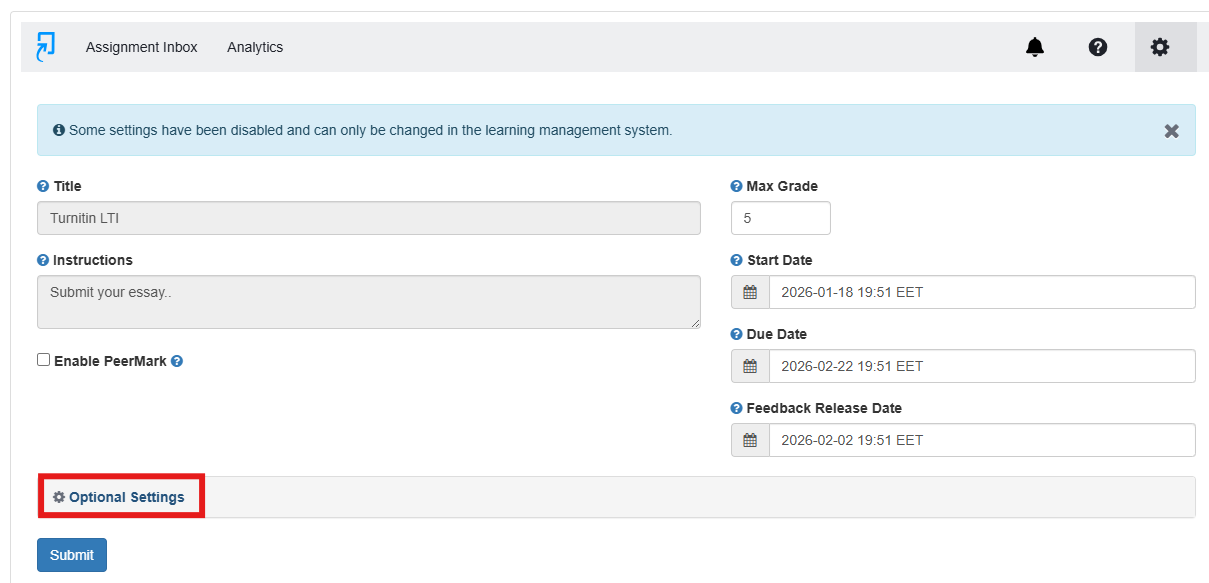The height and width of the screenshot is (583, 1209).
Task: Click the Max Grade input field
Action: (x=780, y=218)
